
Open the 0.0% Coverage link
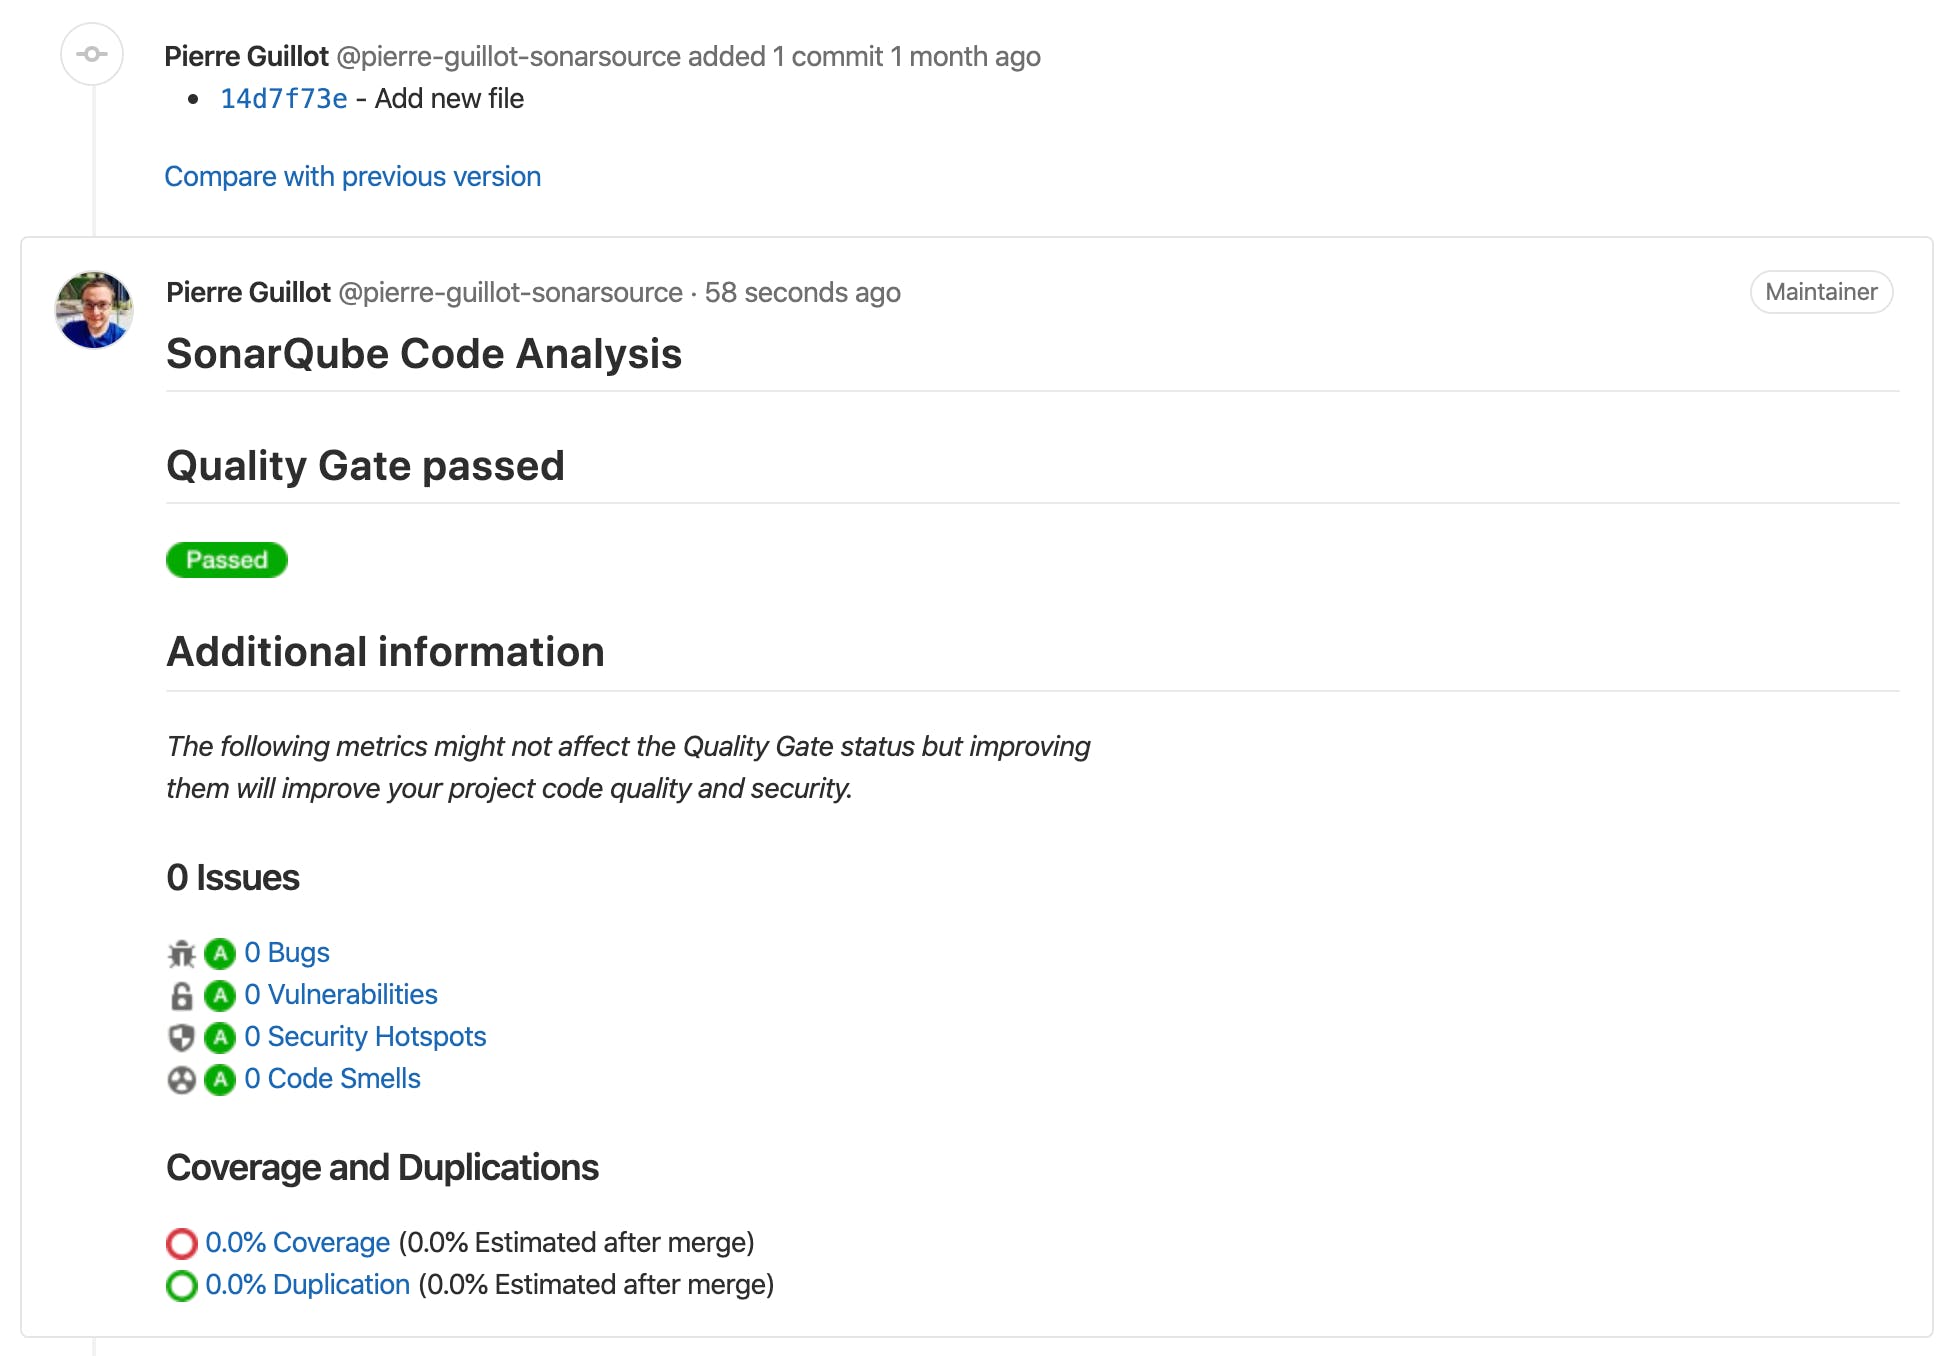[297, 1243]
